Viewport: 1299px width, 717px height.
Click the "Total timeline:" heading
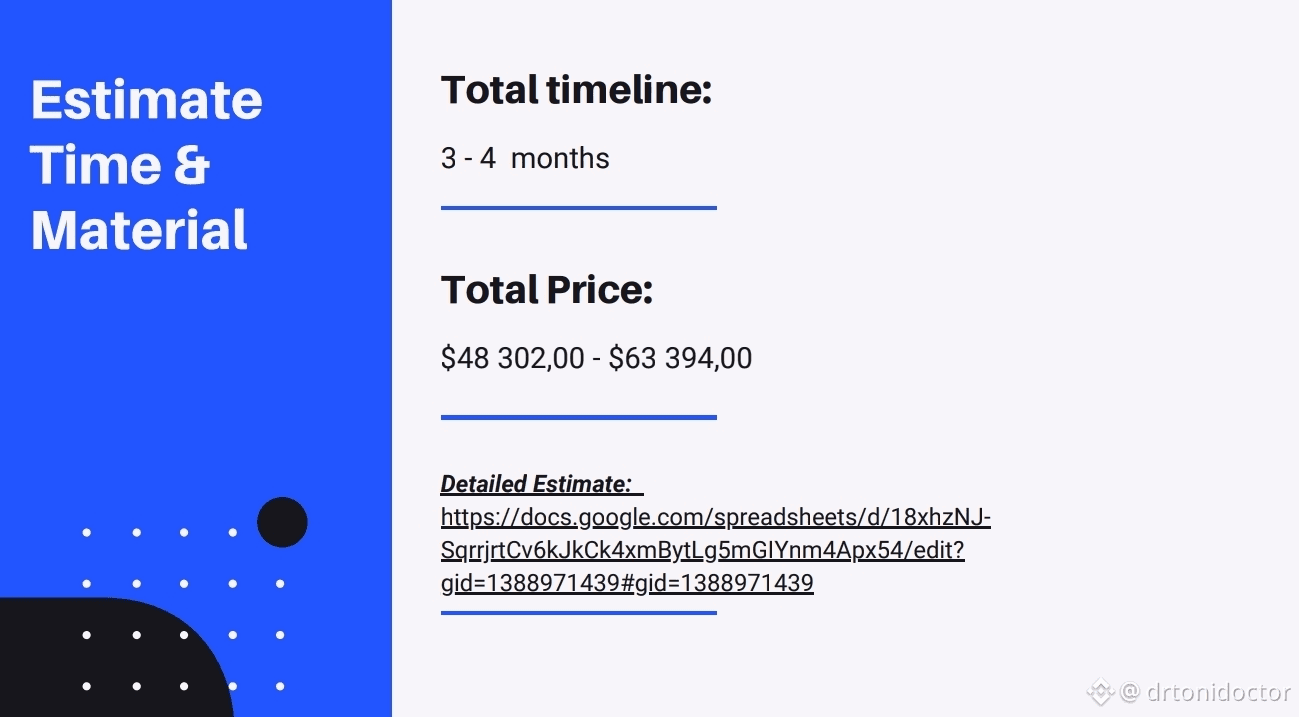click(x=576, y=90)
